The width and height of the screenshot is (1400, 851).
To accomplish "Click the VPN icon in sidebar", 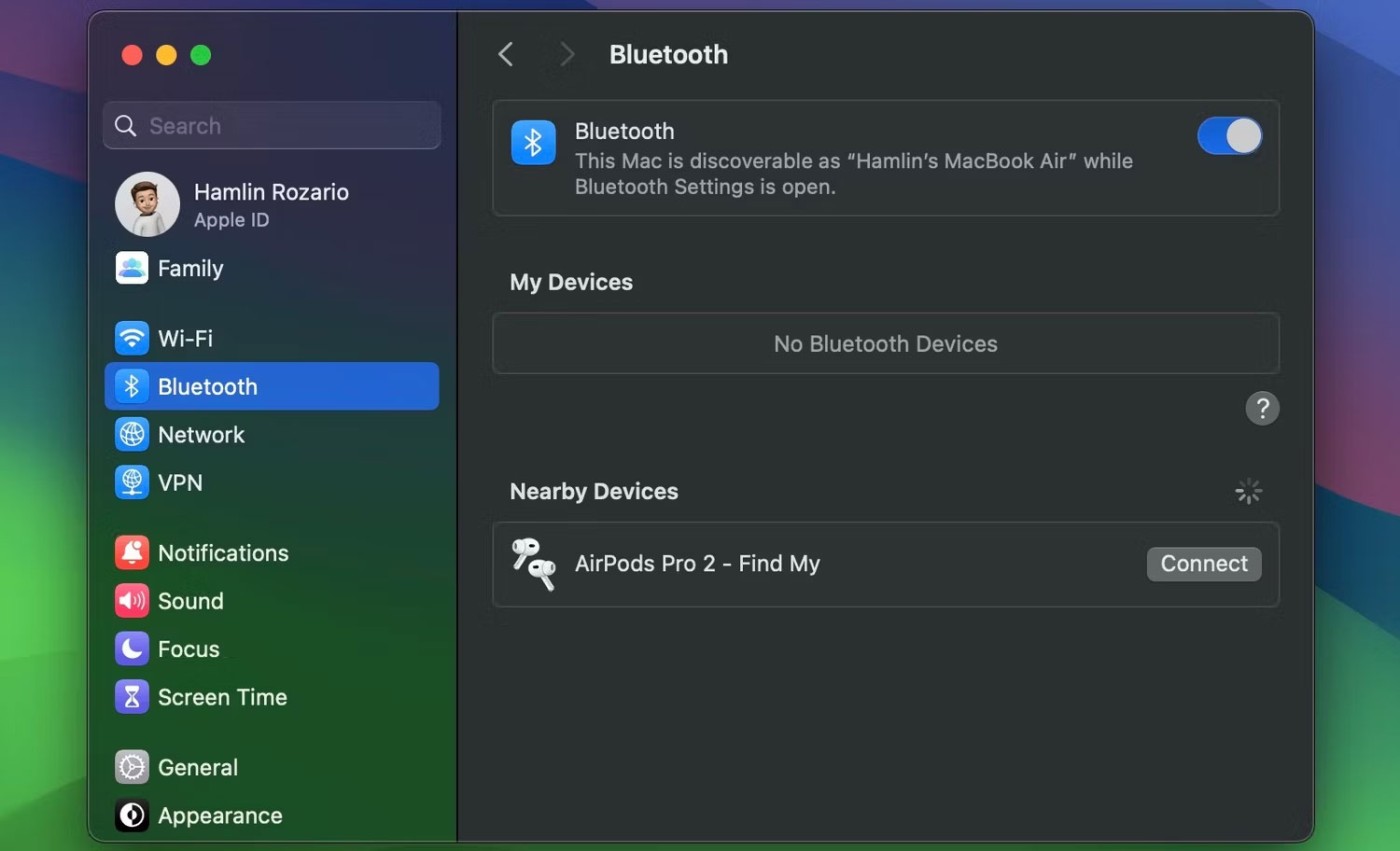I will [132, 483].
